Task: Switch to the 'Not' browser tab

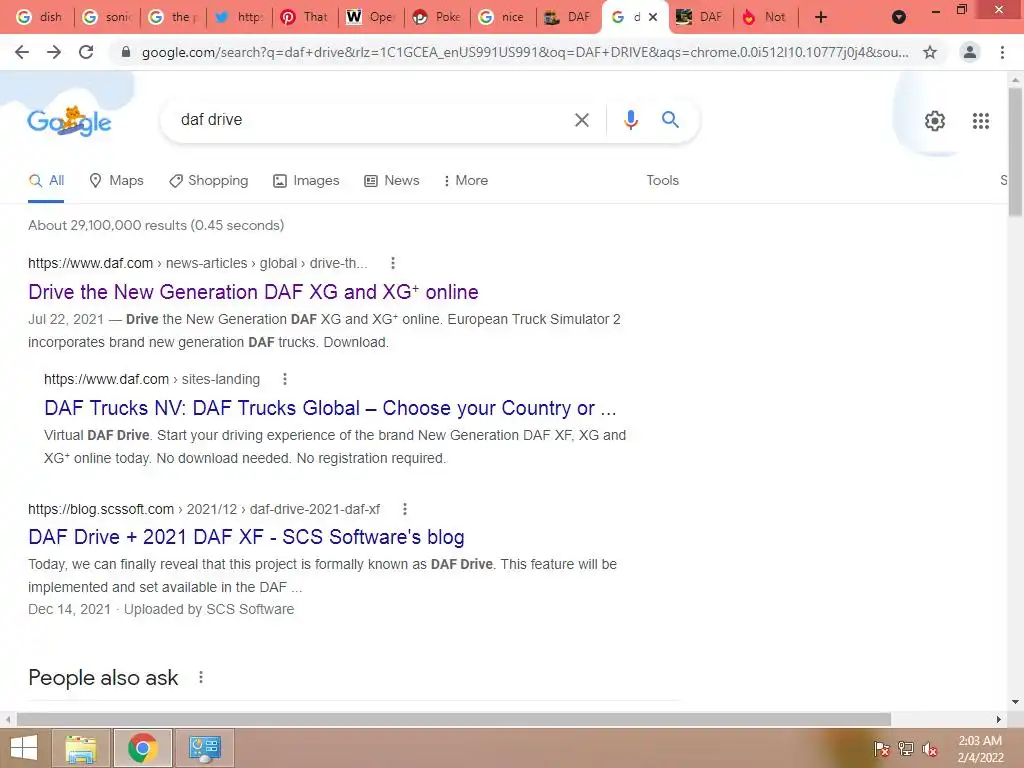Action: (765, 17)
